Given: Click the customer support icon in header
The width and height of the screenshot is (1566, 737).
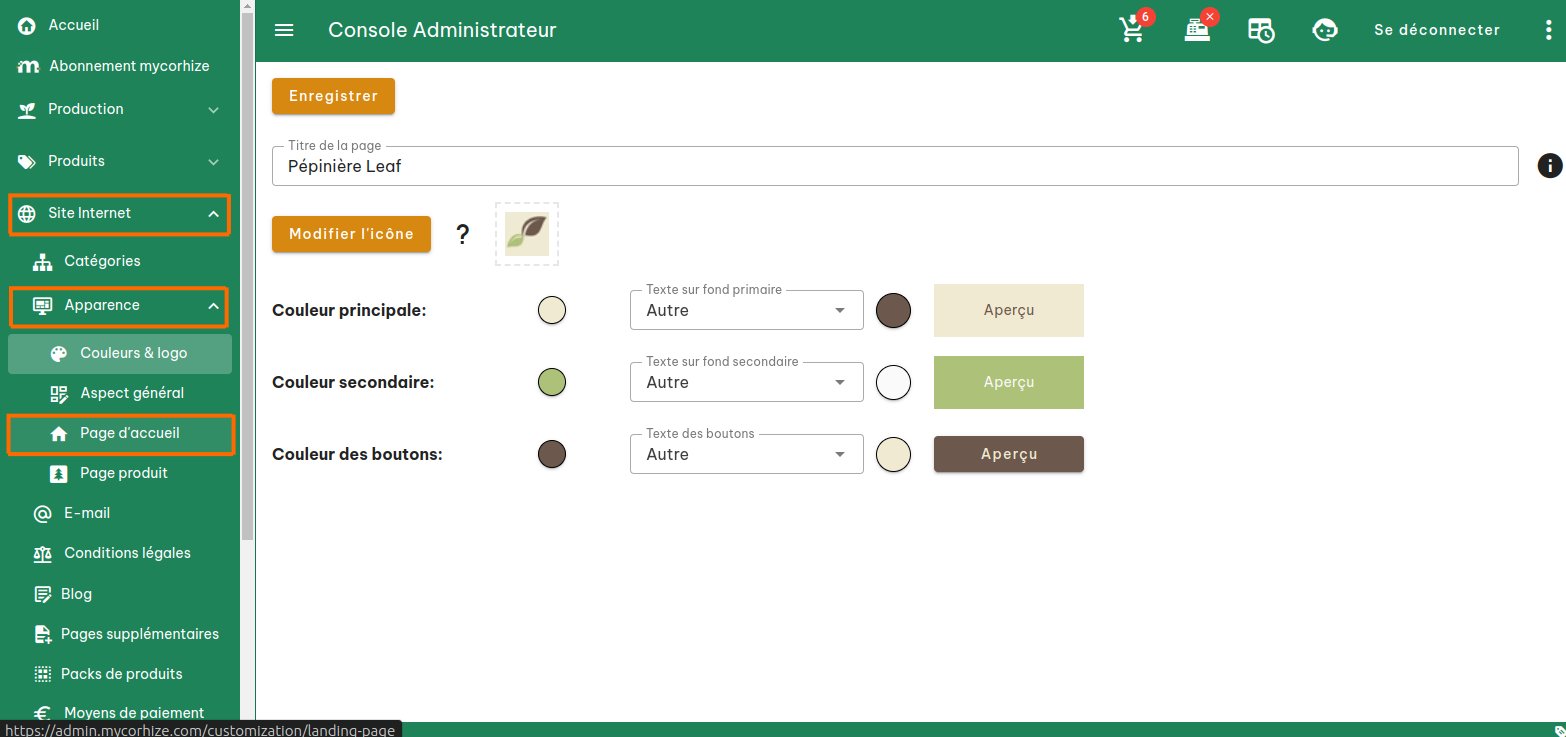Looking at the screenshot, I should click(x=1324, y=30).
